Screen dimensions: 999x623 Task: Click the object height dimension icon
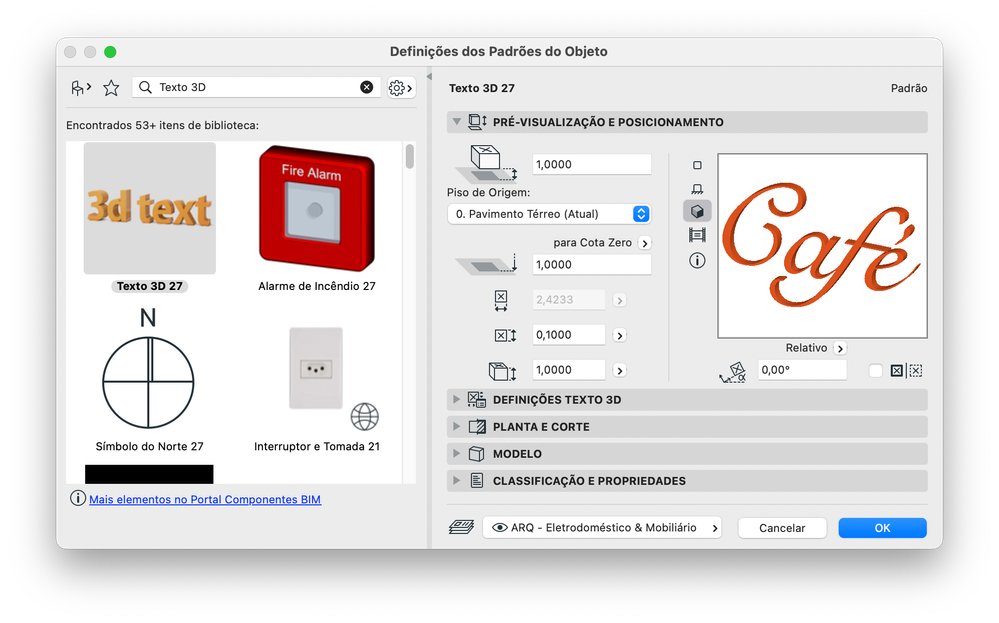tap(502, 370)
